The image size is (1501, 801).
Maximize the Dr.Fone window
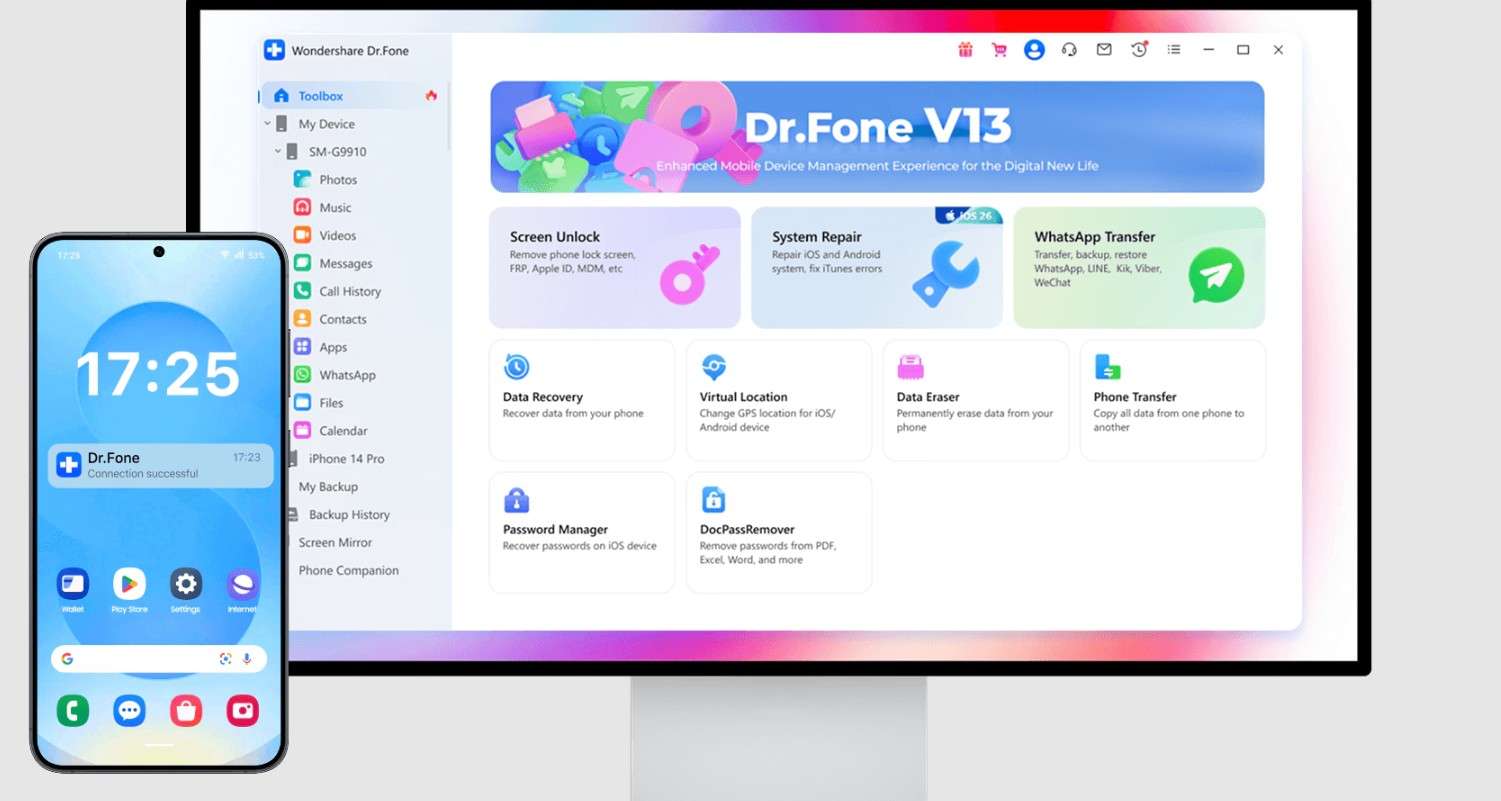tap(1243, 50)
